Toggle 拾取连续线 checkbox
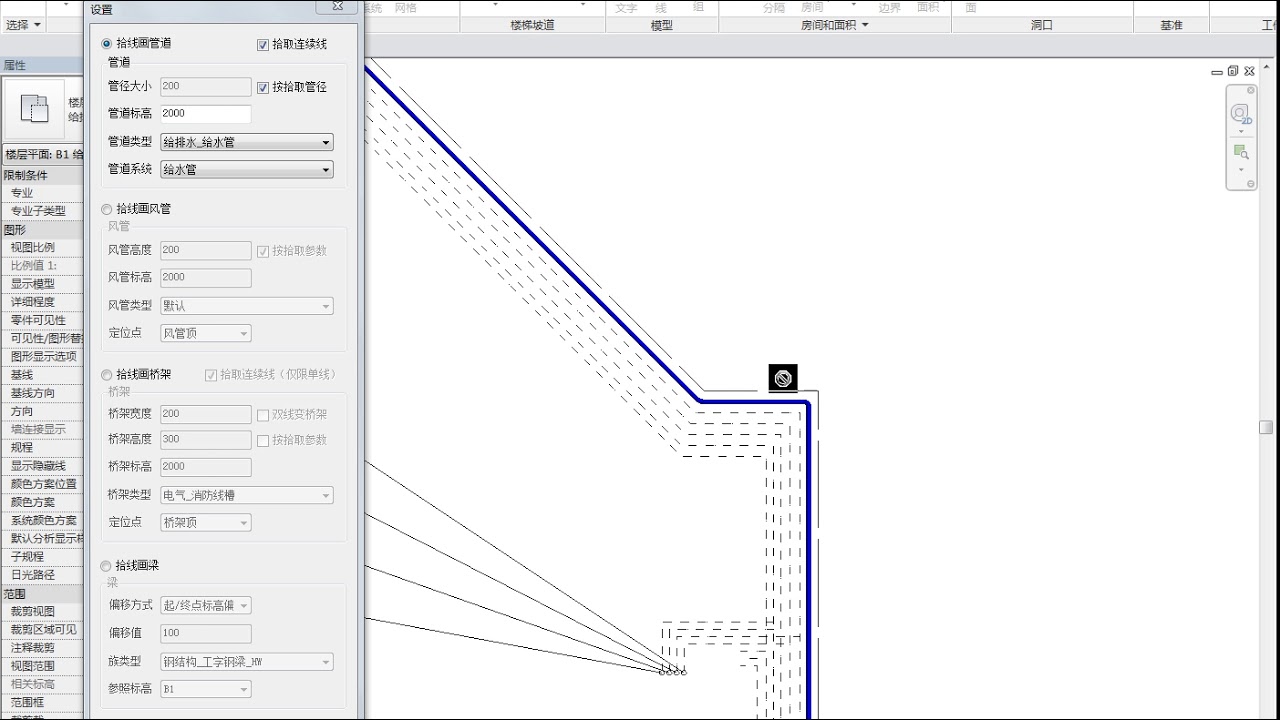This screenshot has height=720, width=1280. click(263, 45)
